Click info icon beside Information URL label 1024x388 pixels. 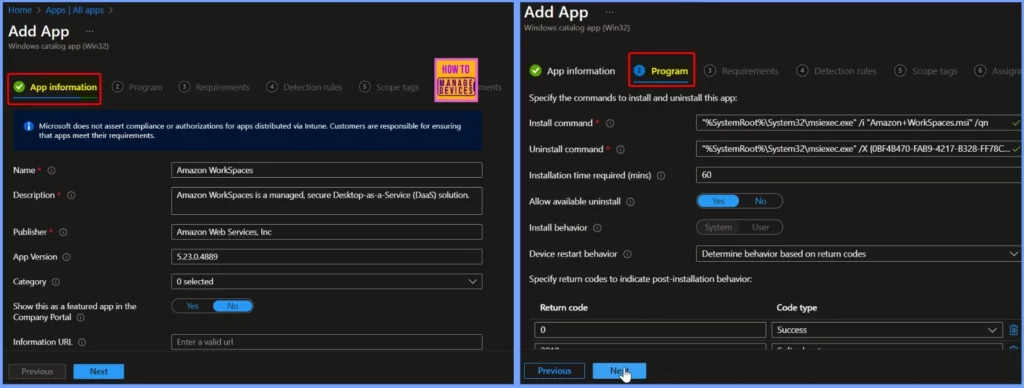82,342
